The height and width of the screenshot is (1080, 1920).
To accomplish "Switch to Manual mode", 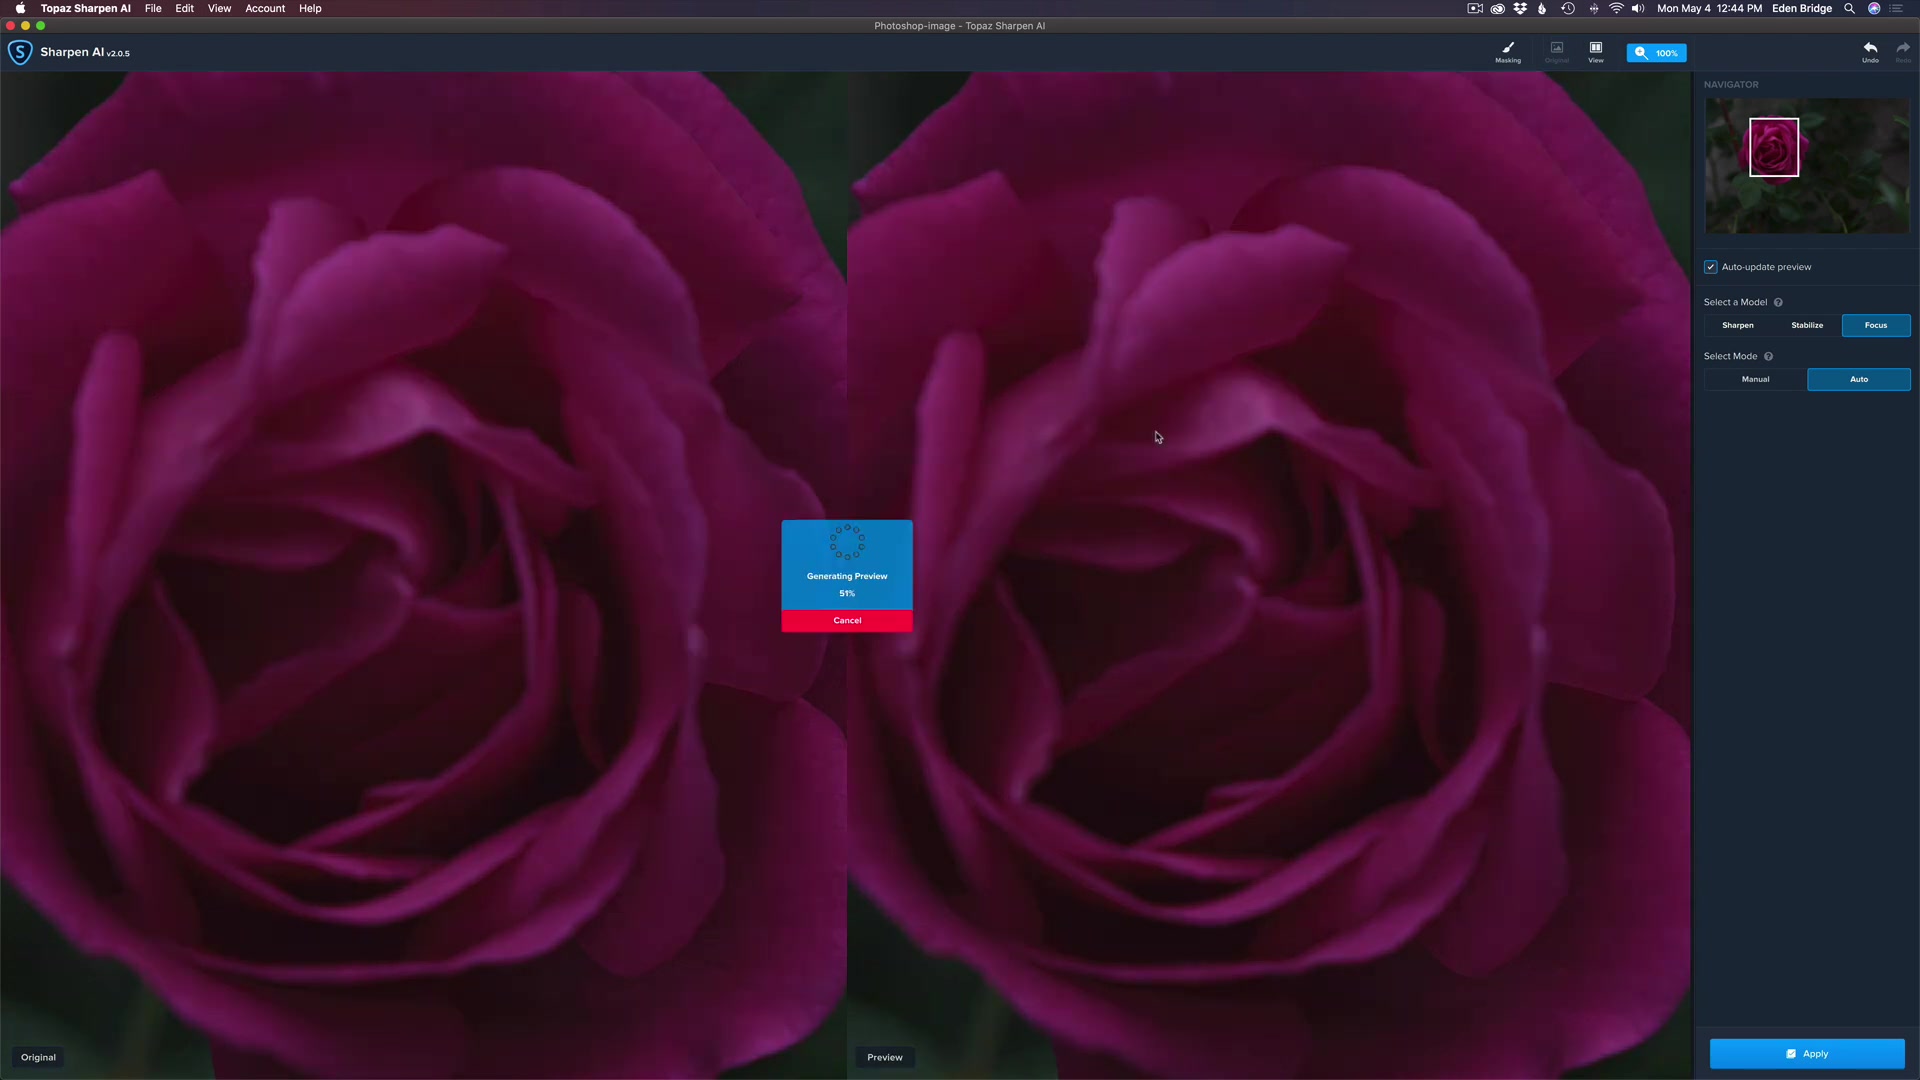I will 1756,379.
